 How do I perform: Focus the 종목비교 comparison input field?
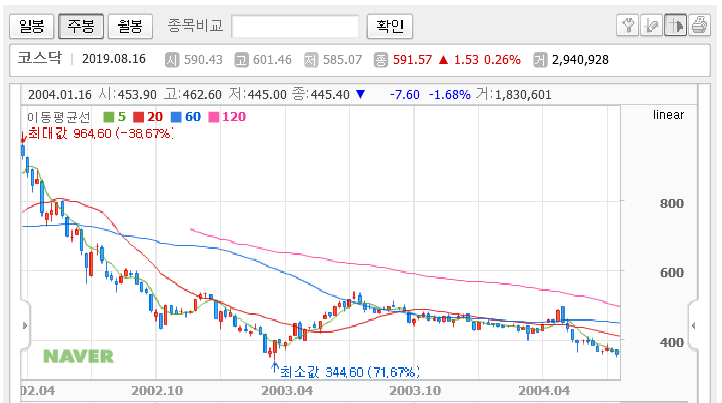tap(295, 26)
